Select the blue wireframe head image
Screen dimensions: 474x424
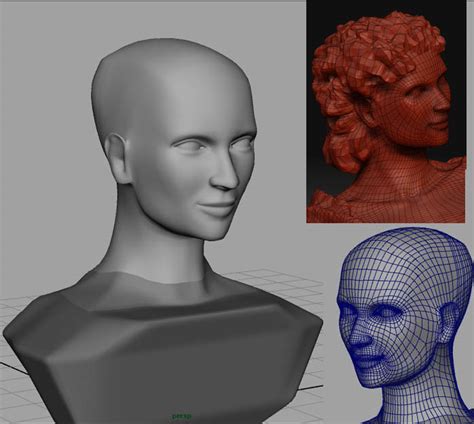pos(405,326)
